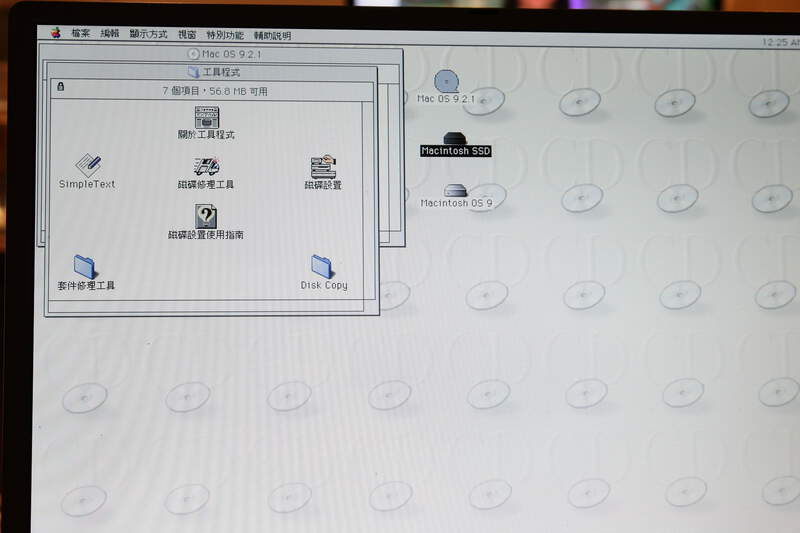The width and height of the screenshot is (800, 533).
Task: Open the 特別功能 menu
Action: click(x=225, y=35)
